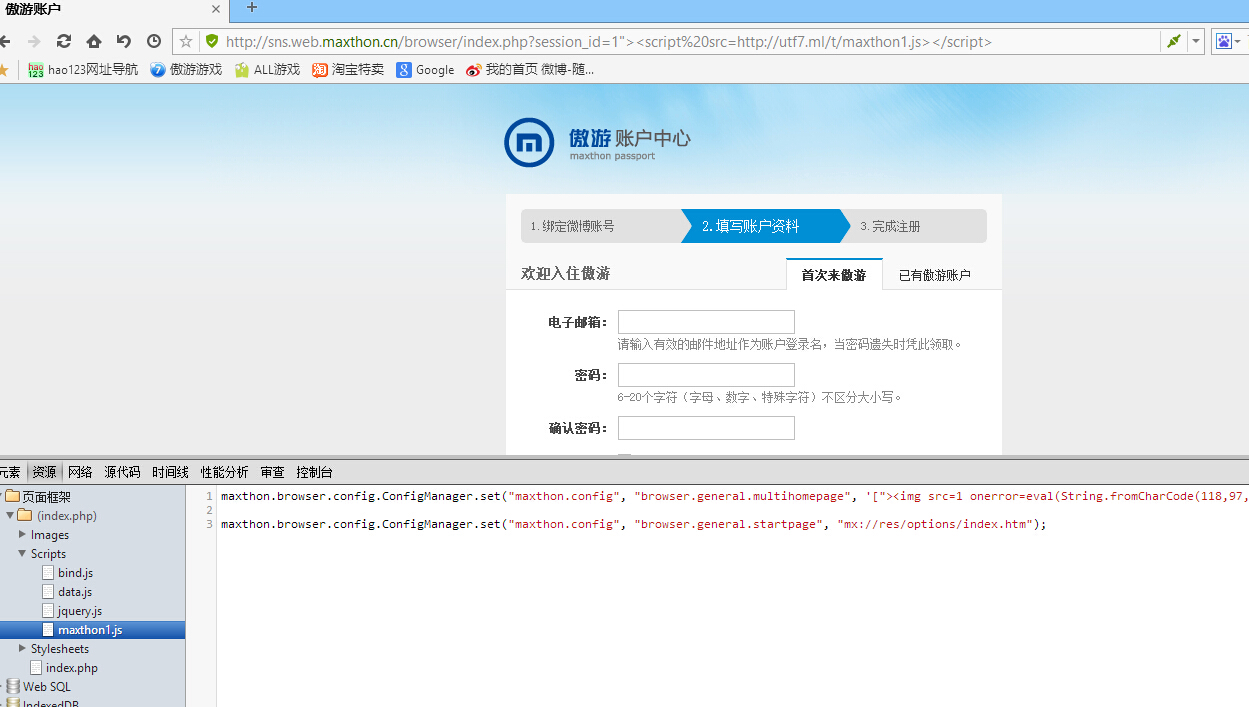Click step 3 完成注册
Screen dimensions: 1249x707
(x=918, y=226)
